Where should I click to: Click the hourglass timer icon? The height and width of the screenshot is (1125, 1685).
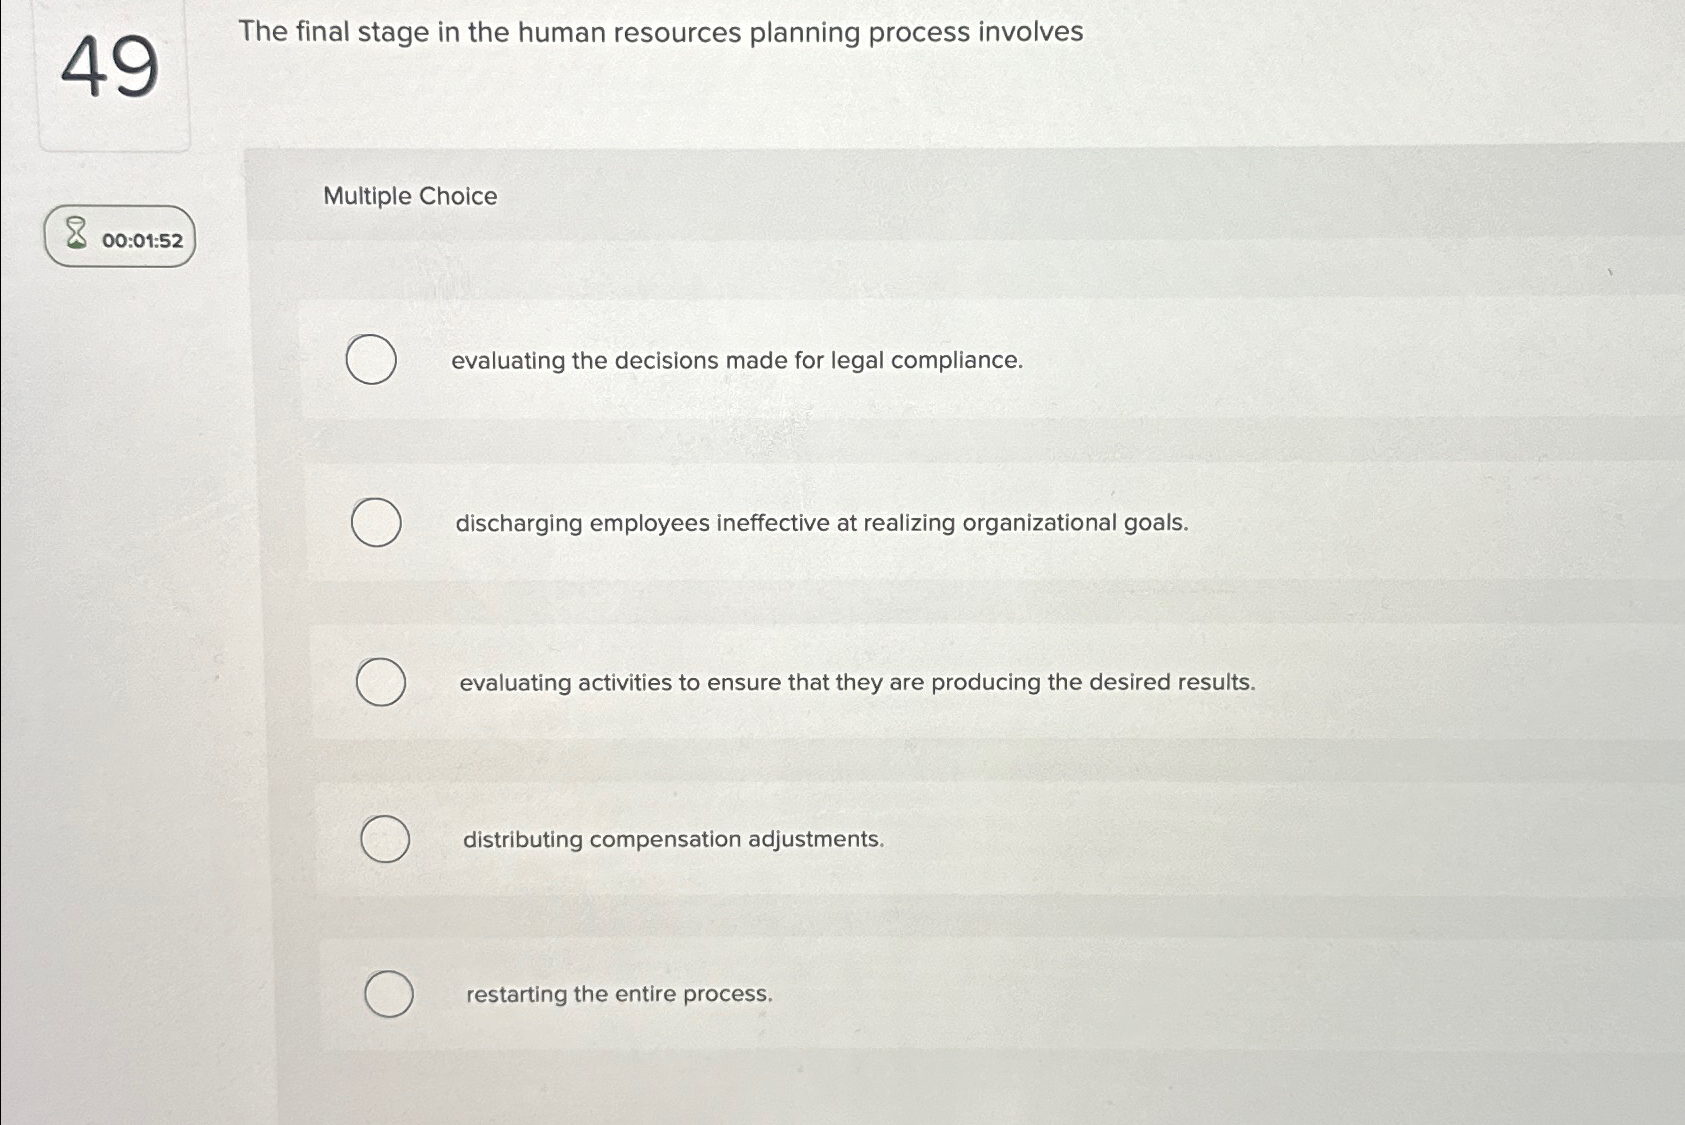pyautogui.click(x=74, y=235)
